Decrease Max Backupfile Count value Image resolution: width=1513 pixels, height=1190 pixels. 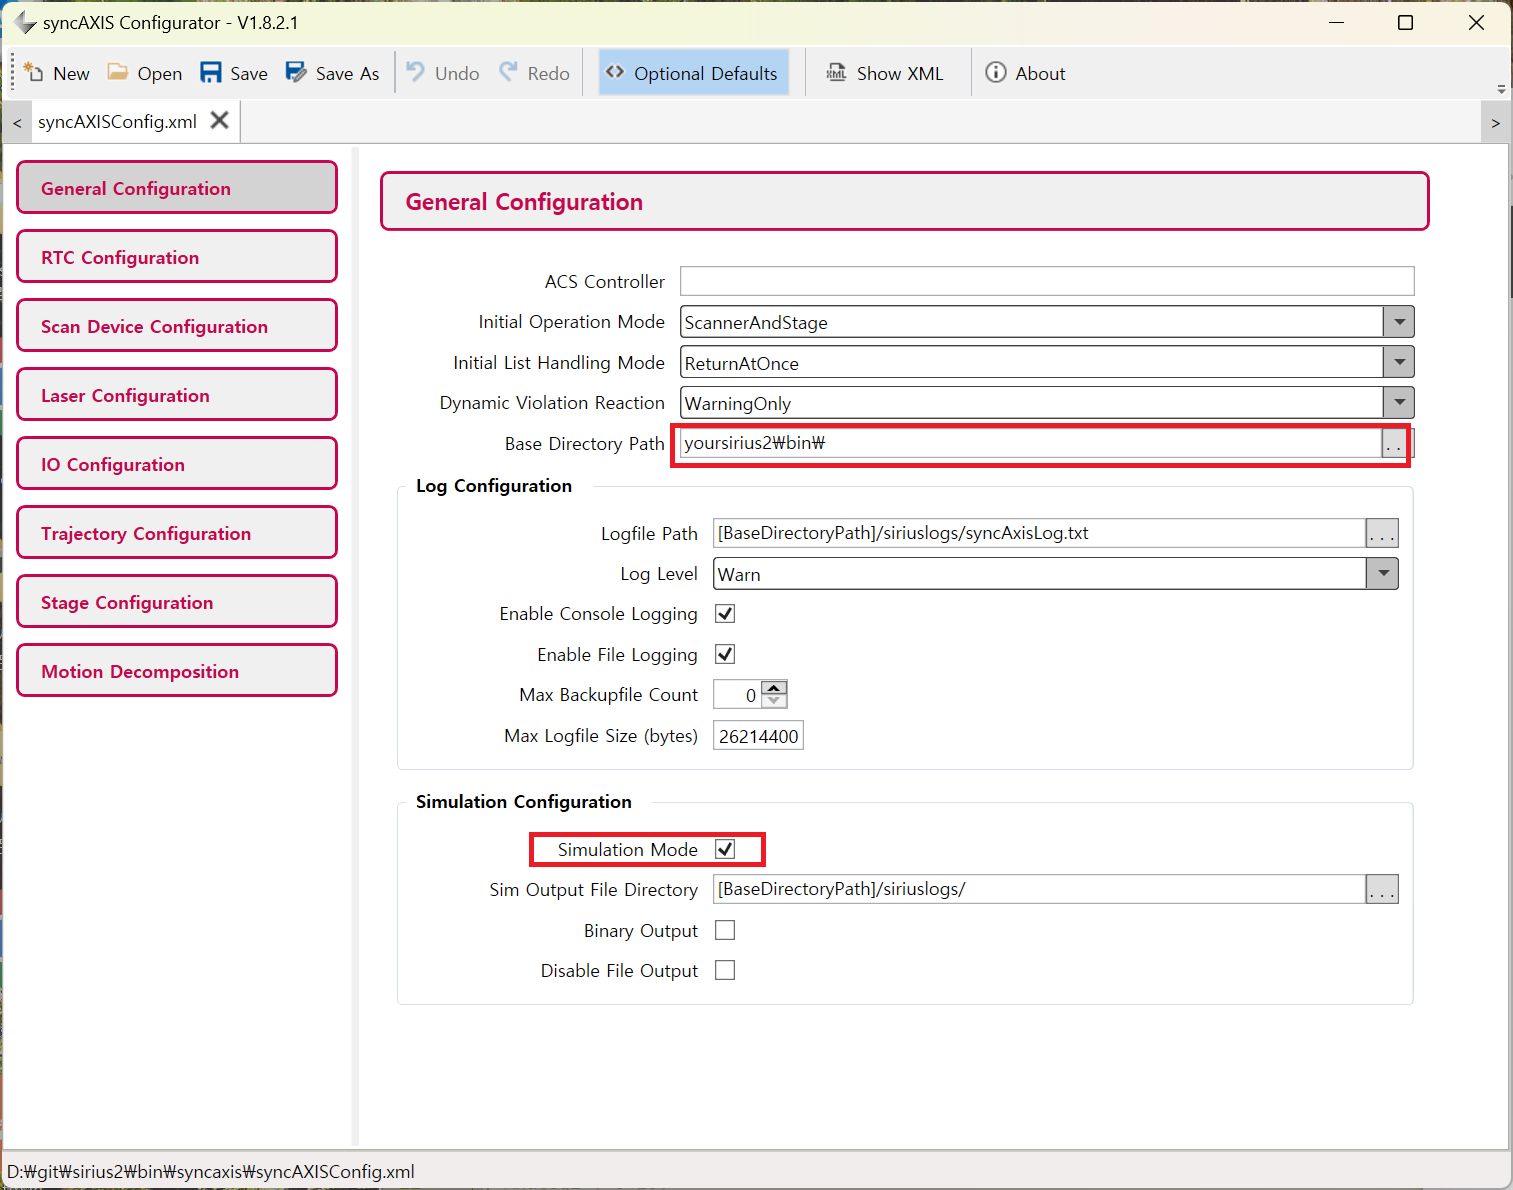(x=774, y=701)
